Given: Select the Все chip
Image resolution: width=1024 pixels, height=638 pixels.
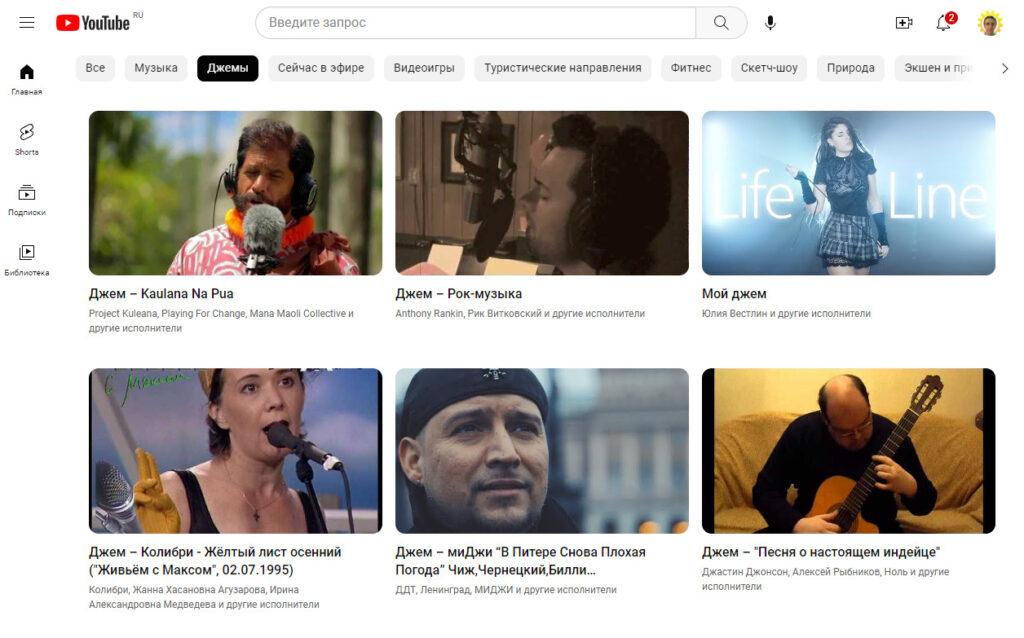Looking at the screenshot, I should (x=95, y=68).
